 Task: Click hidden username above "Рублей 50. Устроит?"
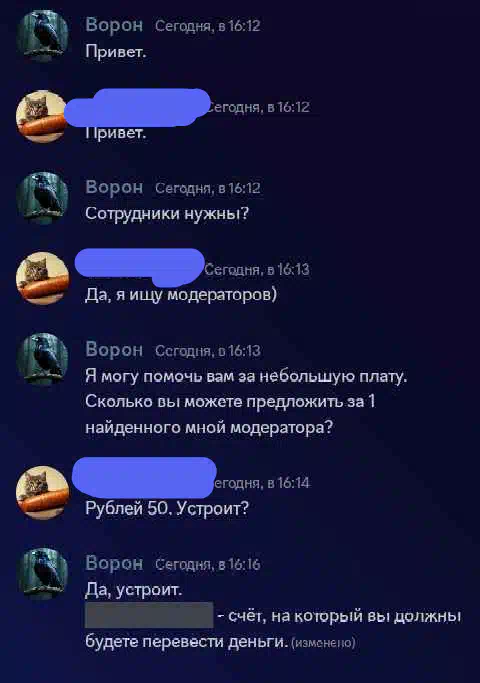click(x=144, y=478)
